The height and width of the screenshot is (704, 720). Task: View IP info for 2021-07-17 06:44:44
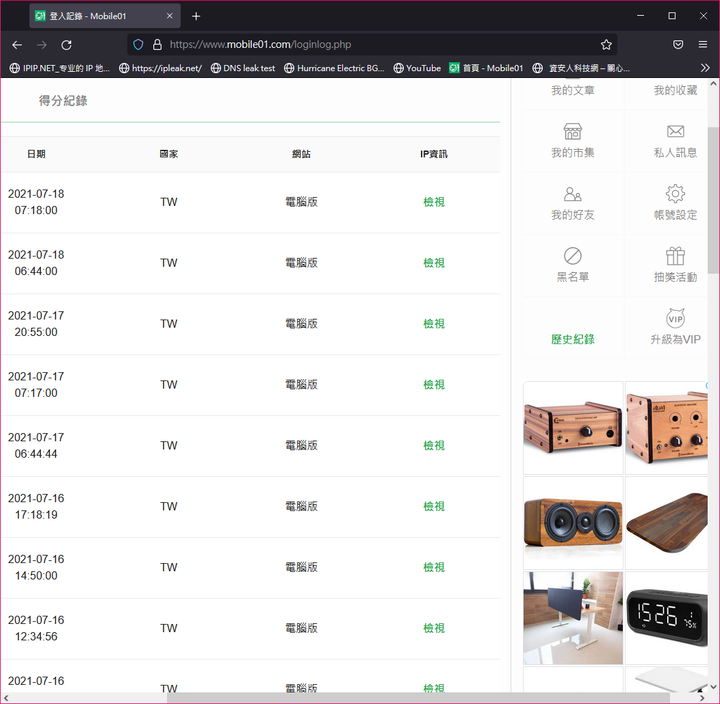coord(434,445)
